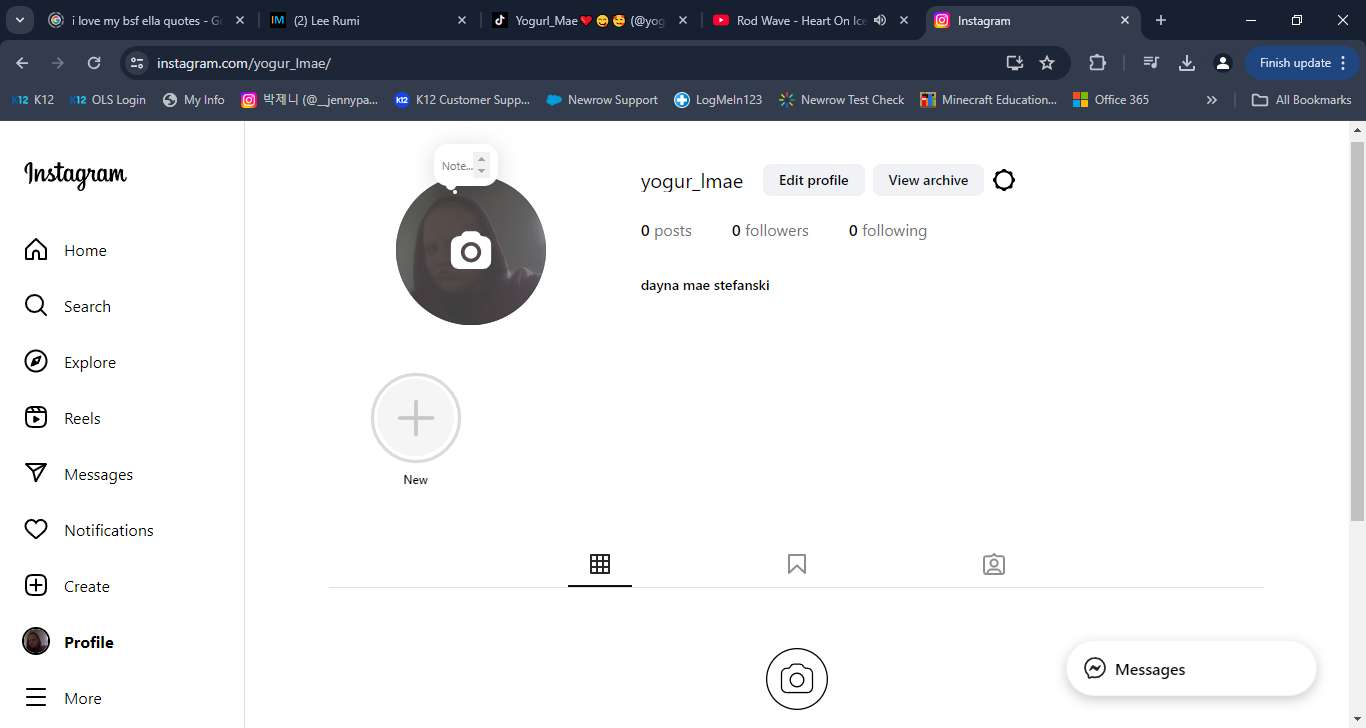Viewport: 1366px width, 728px height.
Task: Click install app icon in address bar
Action: pos(1015,63)
